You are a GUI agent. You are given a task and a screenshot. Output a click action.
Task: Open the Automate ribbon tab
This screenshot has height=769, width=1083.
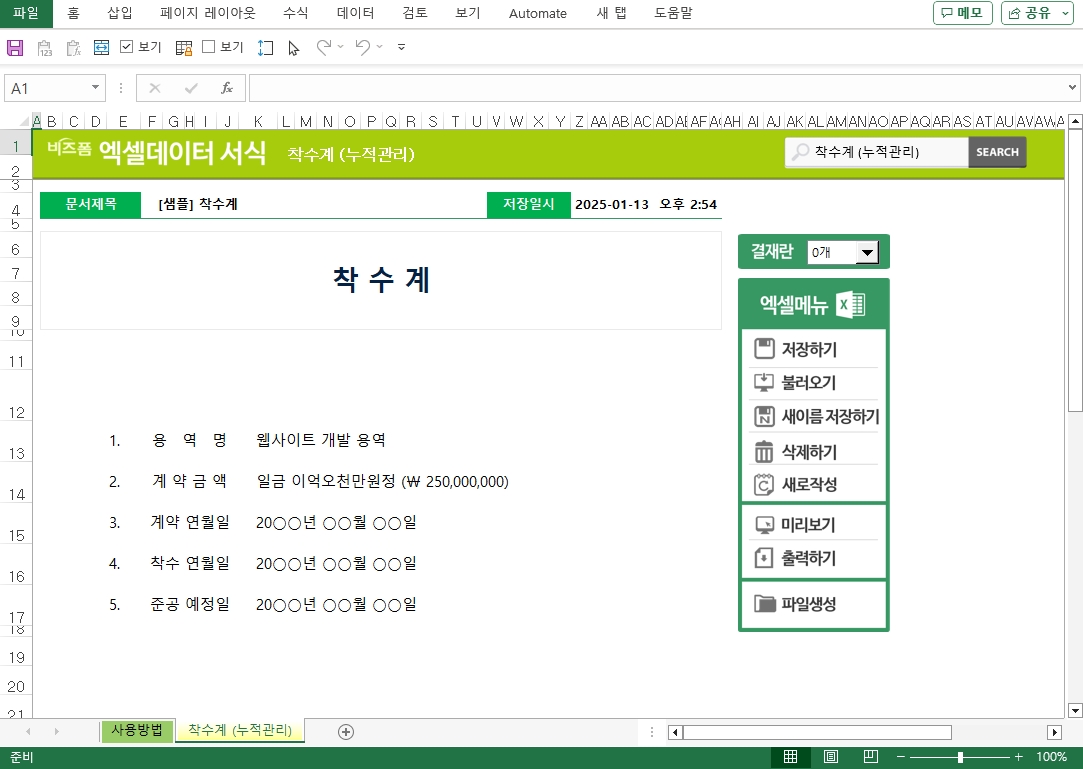click(x=537, y=13)
